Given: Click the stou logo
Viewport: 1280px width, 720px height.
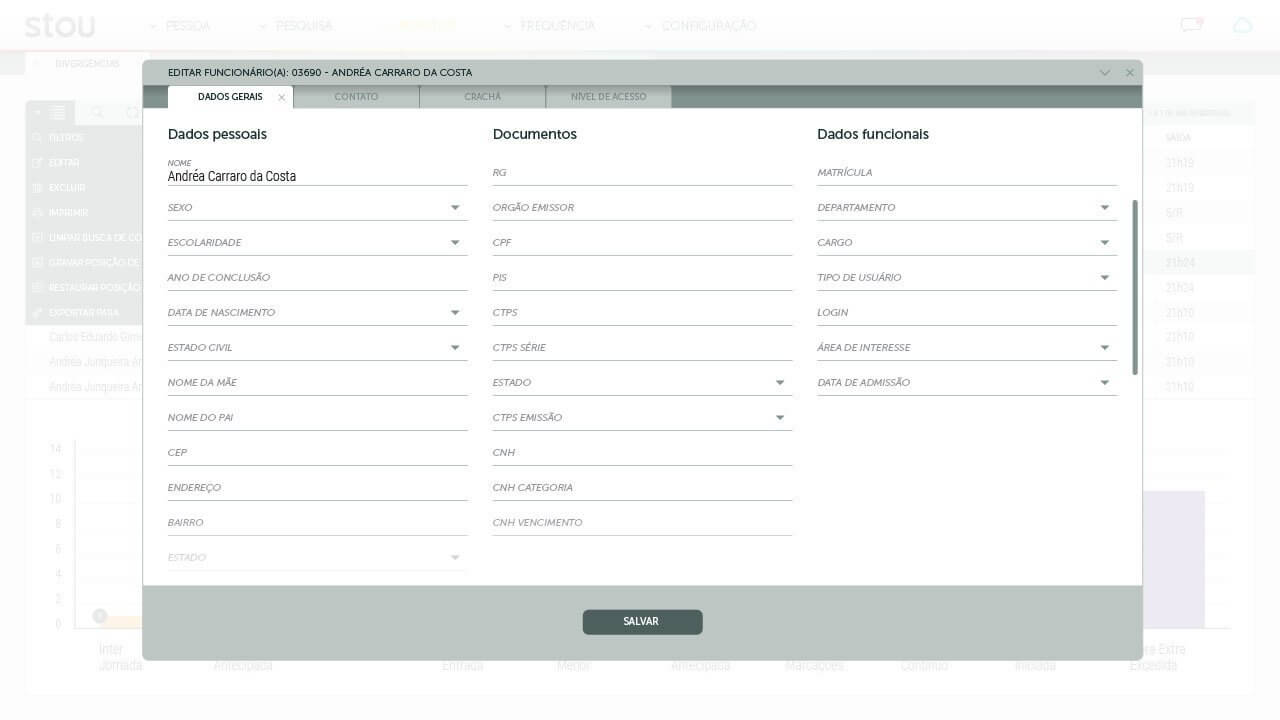Looking at the screenshot, I should click(x=60, y=25).
